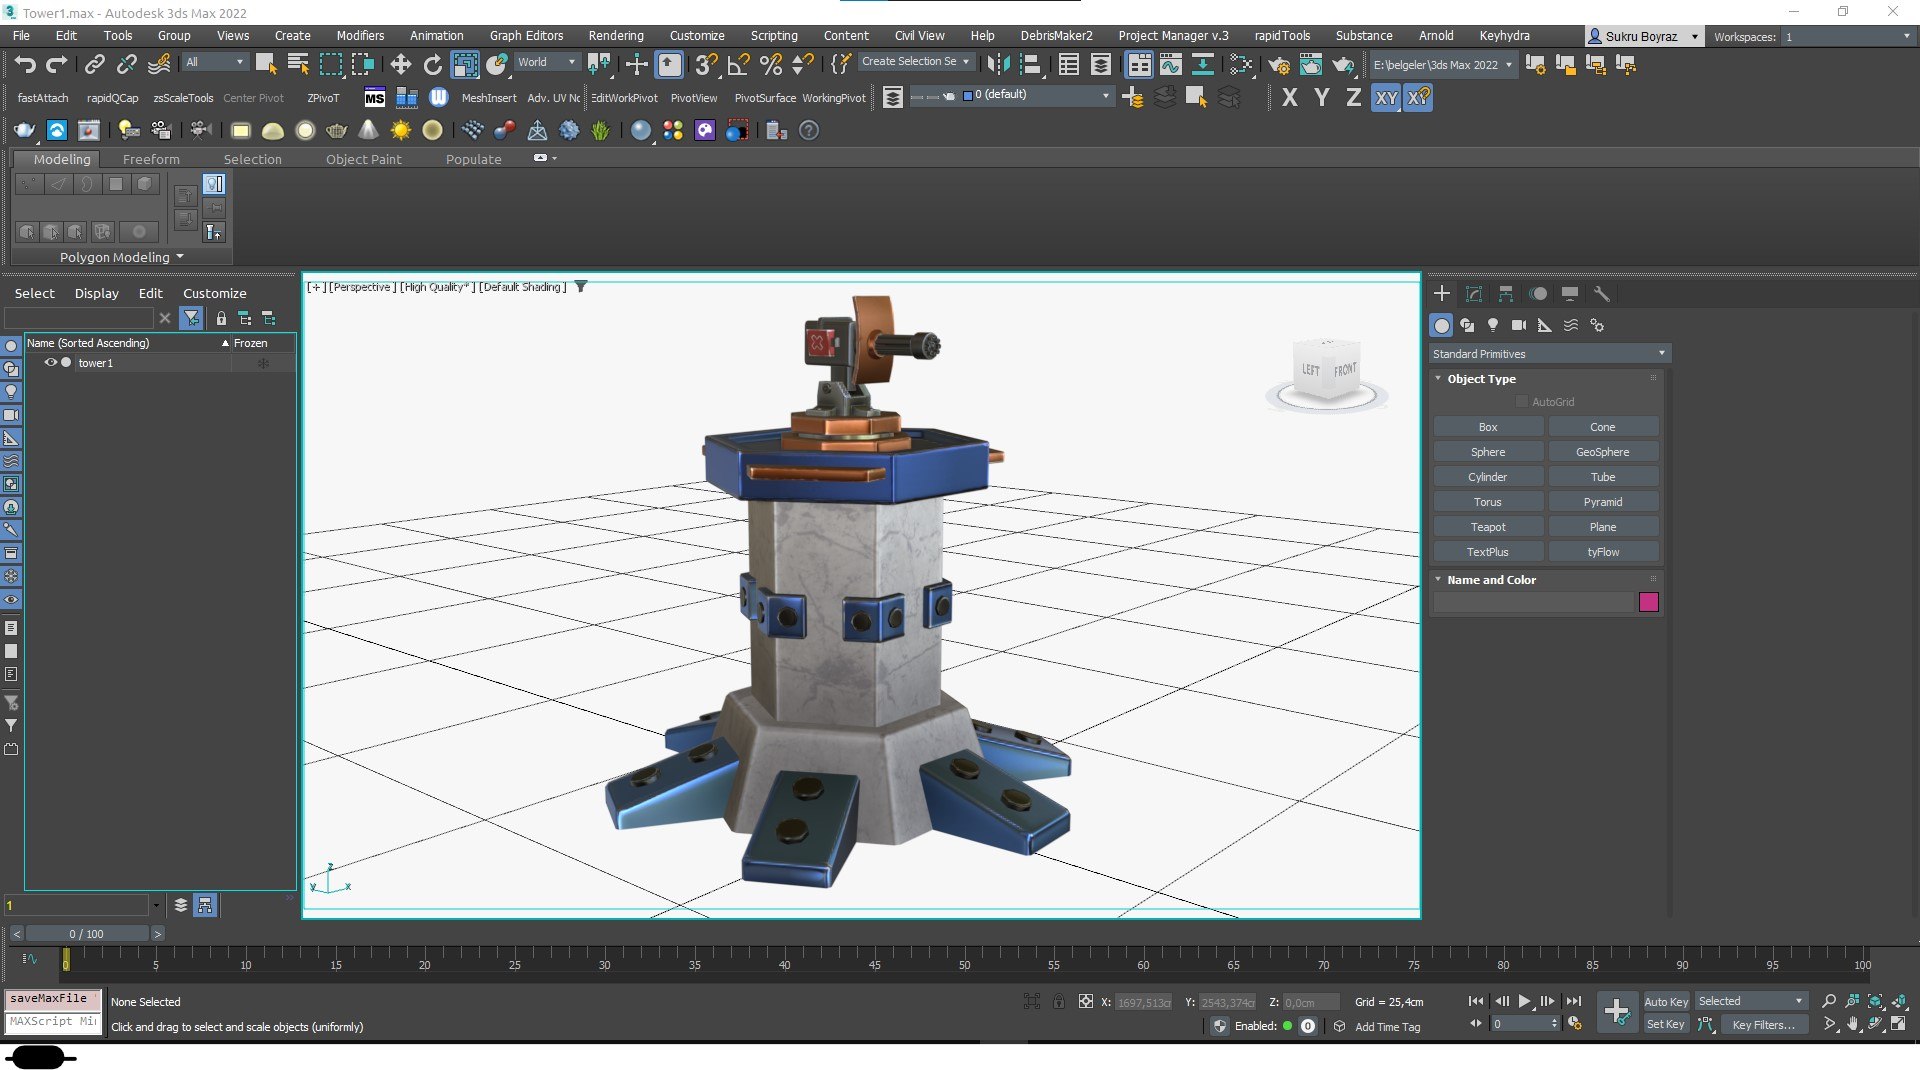This screenshot has width=1920, height=1070.
Task: Open the help question mark icon
Action: pos(809,131)
